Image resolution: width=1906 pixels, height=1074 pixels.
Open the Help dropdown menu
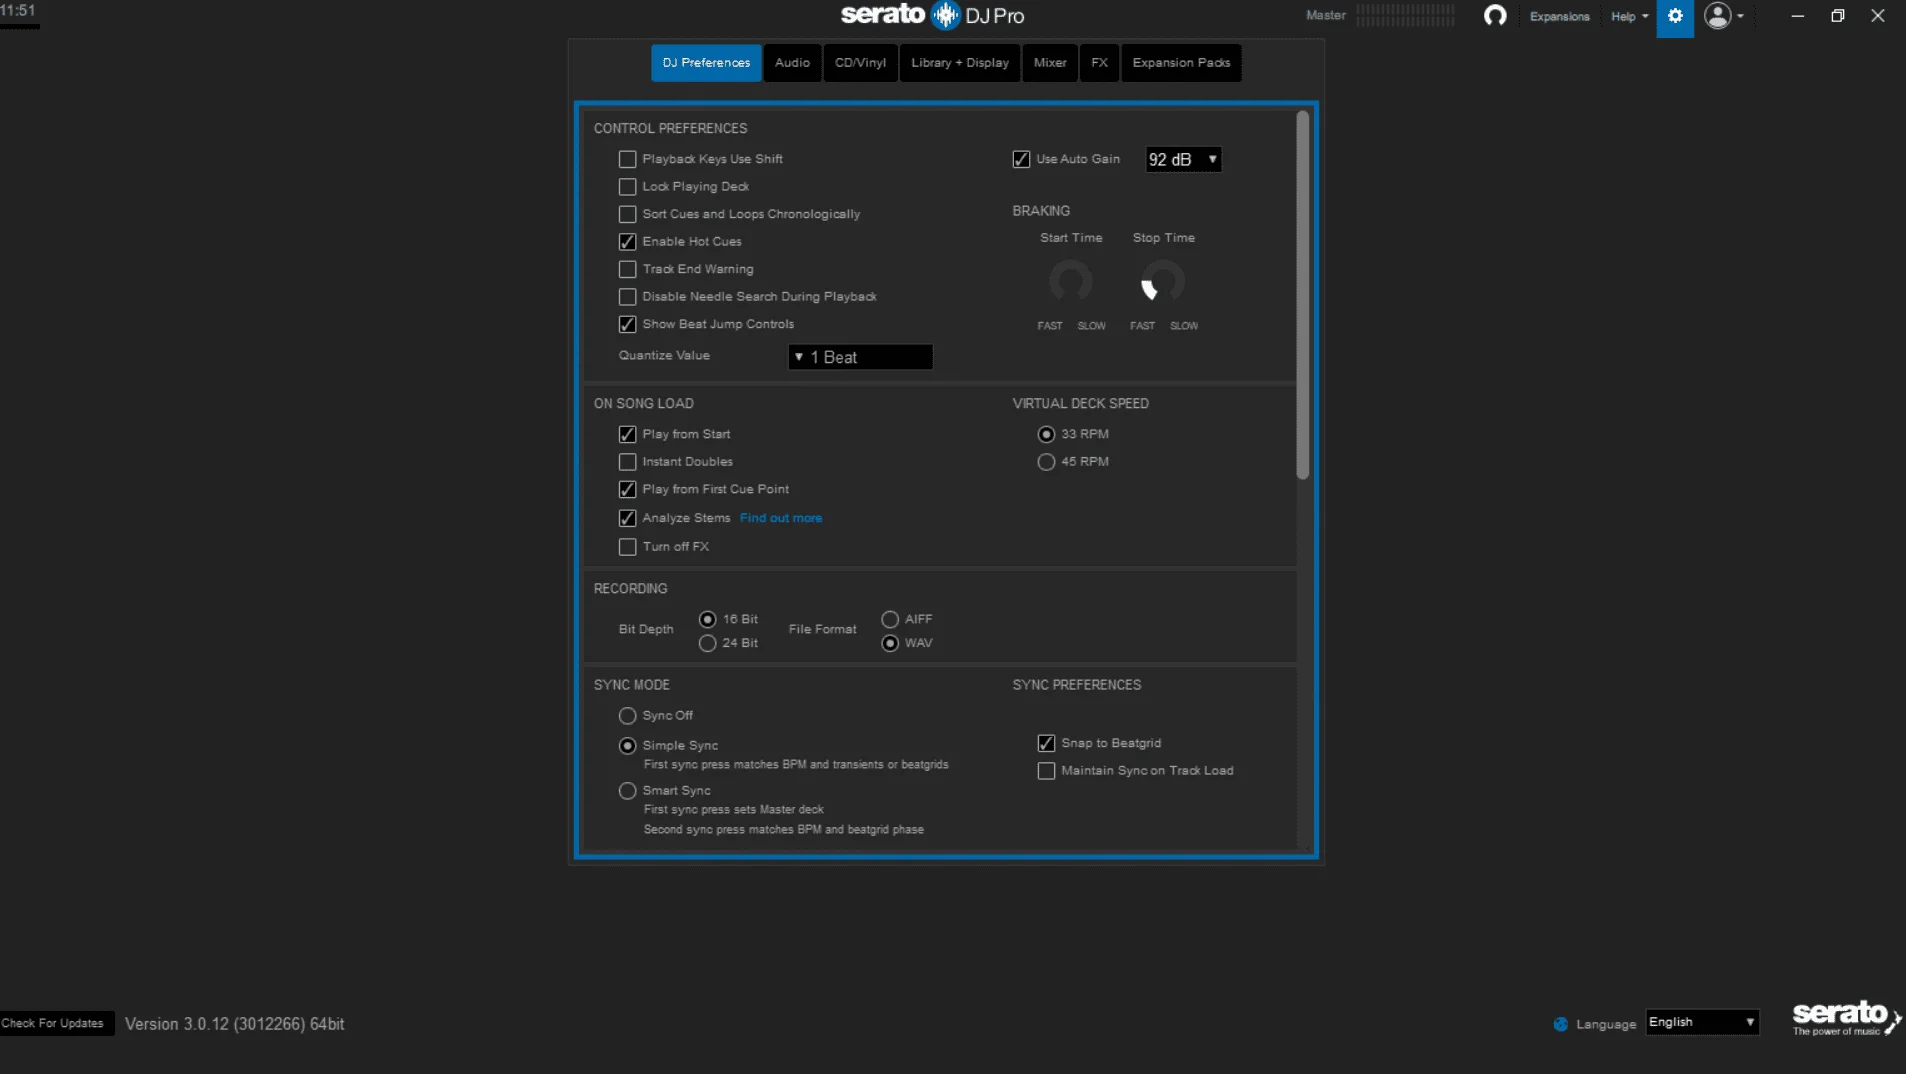click(1629, 17)
